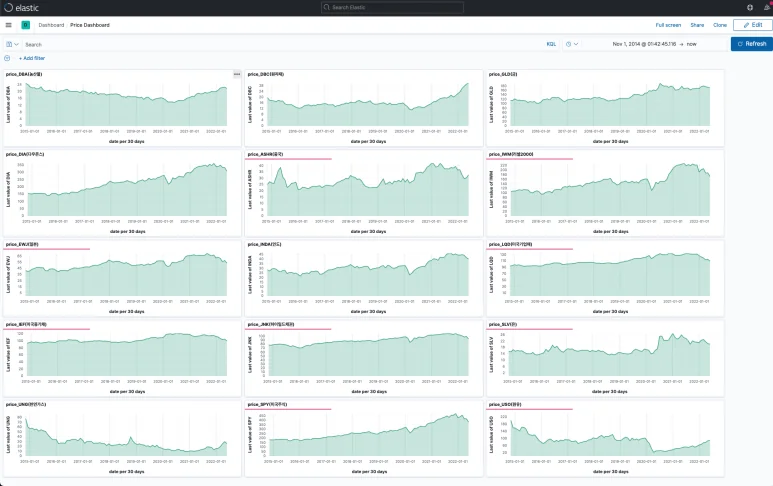The image size is (773, 486).
Task: Click the Share menu item
Action: 697,24
